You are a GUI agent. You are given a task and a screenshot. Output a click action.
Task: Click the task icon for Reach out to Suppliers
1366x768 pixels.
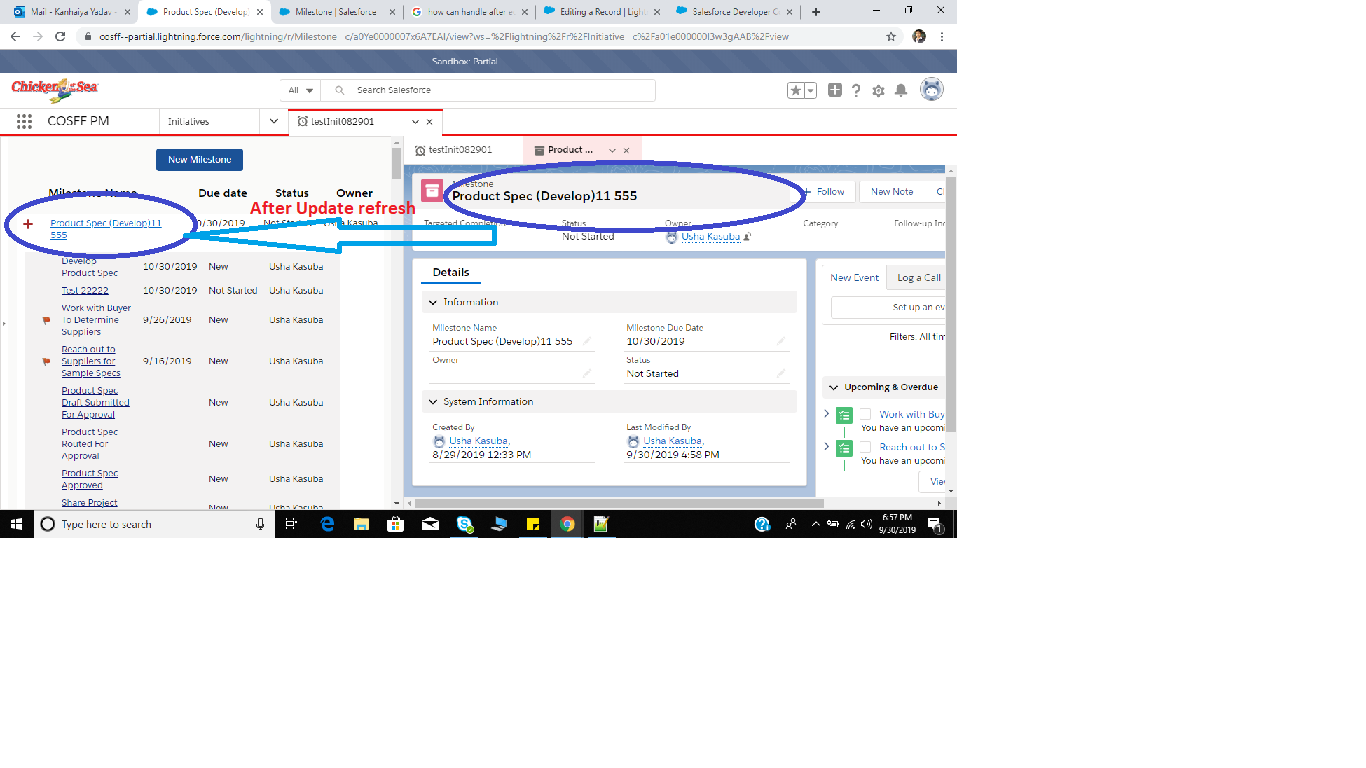844,448
